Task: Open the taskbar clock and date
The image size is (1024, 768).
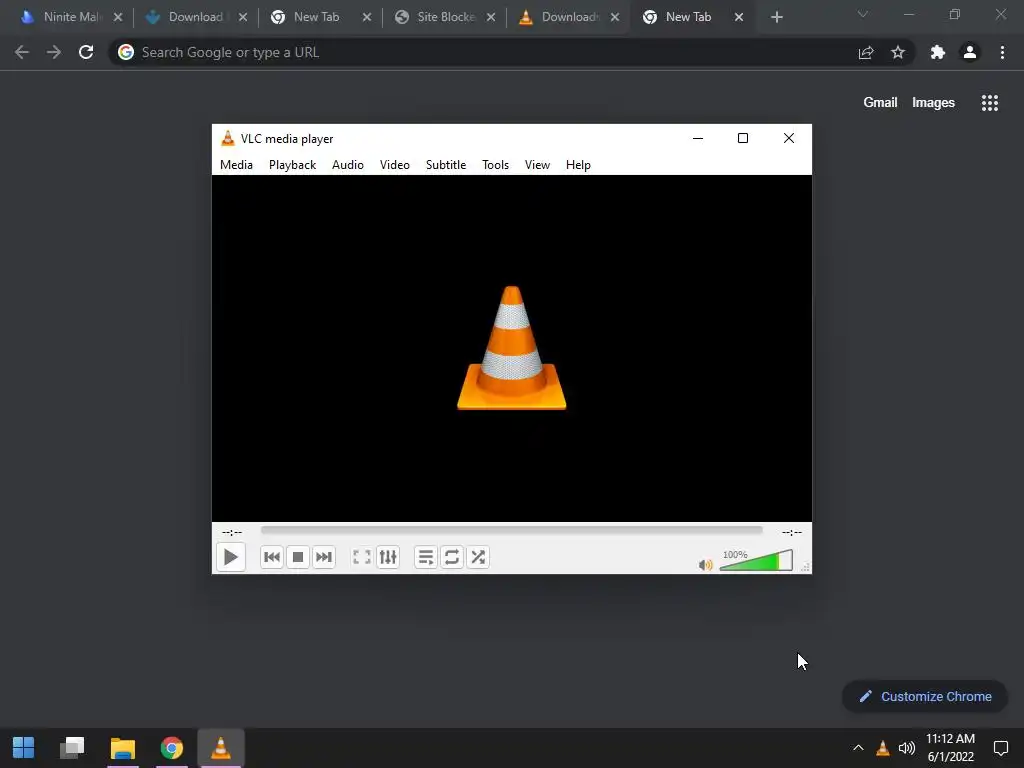Action: 950,748
